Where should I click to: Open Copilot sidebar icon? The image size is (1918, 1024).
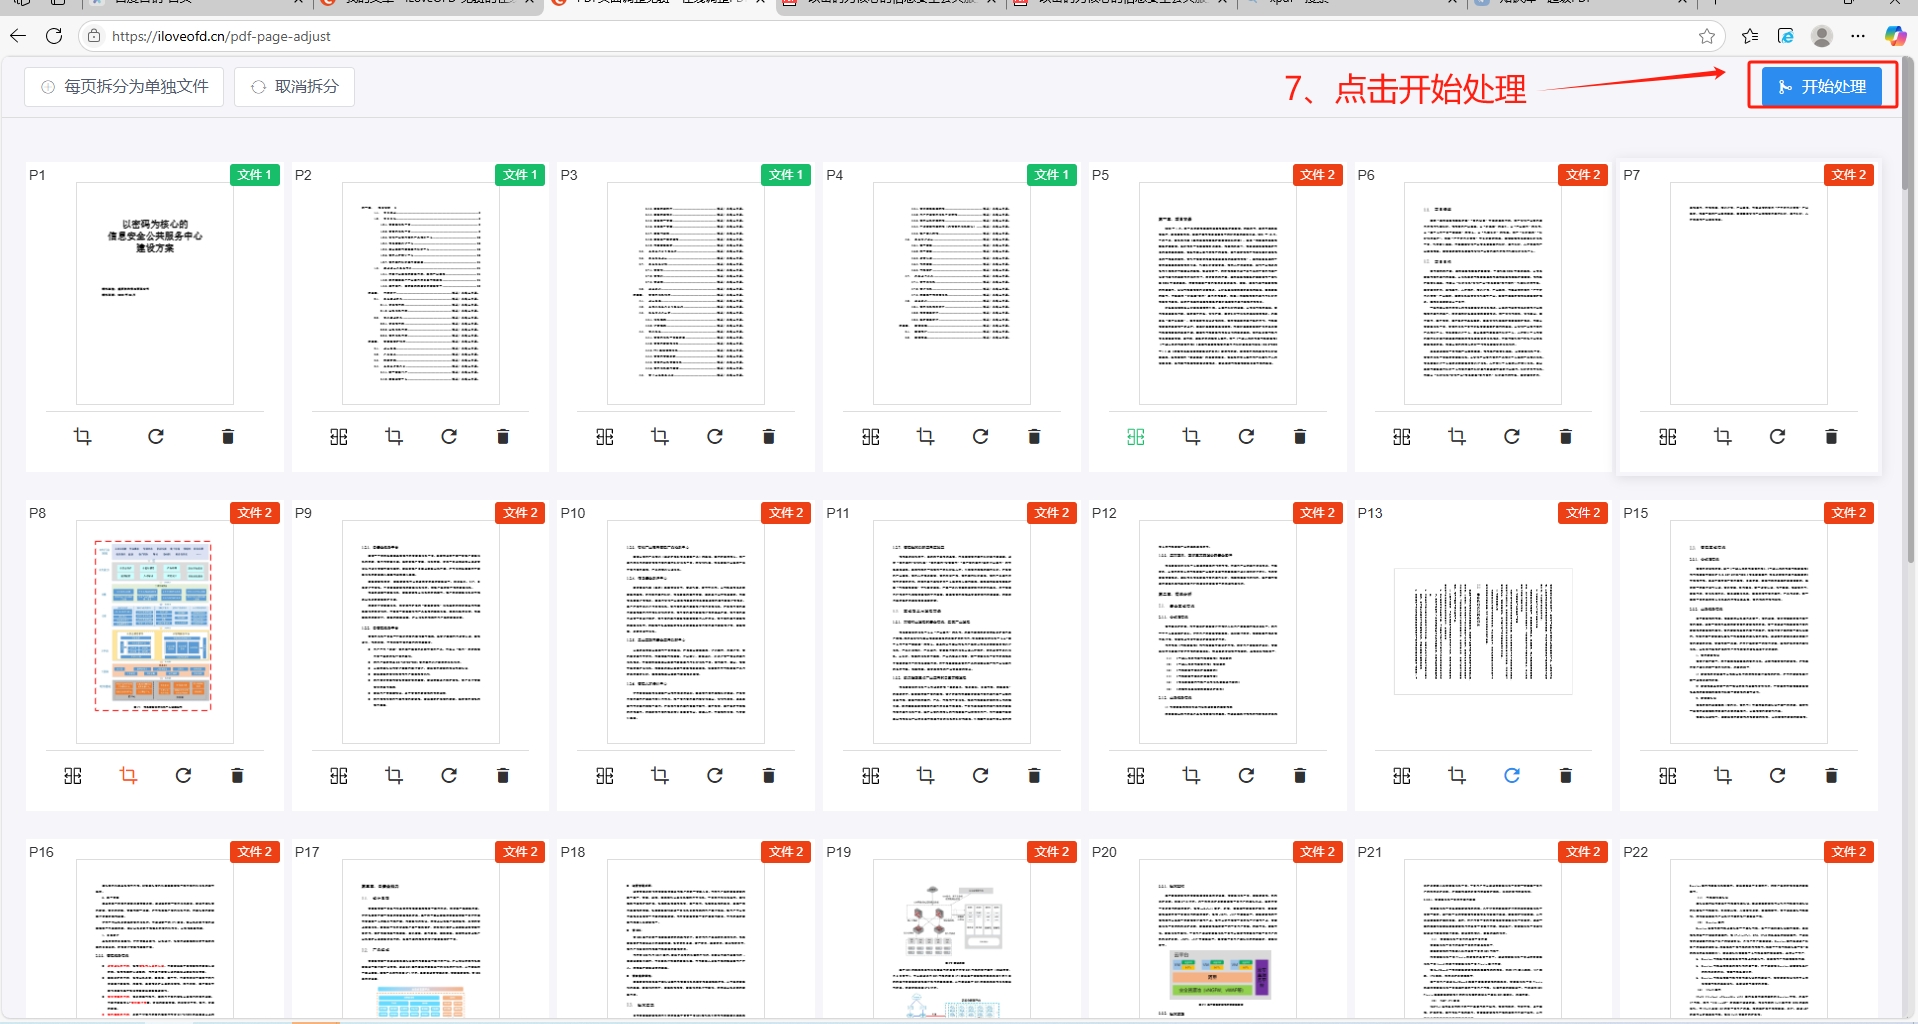(1895, 36)
